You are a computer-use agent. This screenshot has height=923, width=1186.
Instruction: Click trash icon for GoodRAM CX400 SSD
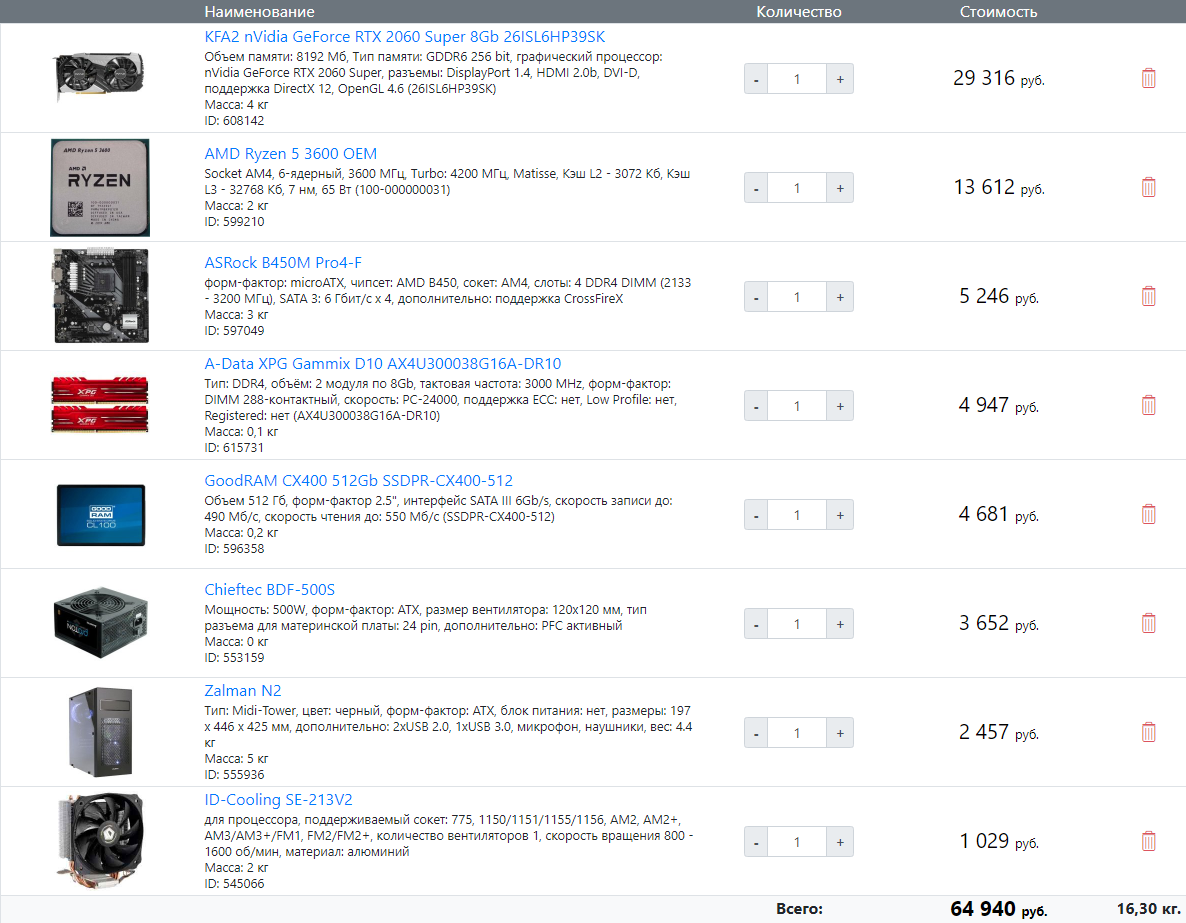click(1148, 514)
